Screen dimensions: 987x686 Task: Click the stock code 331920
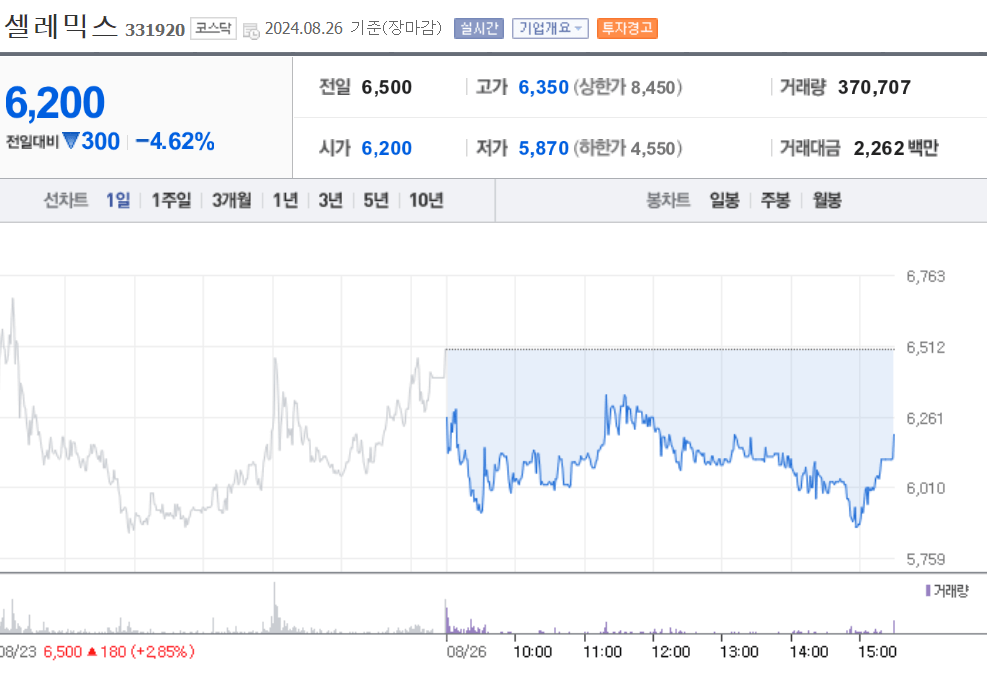pos(155,30)
